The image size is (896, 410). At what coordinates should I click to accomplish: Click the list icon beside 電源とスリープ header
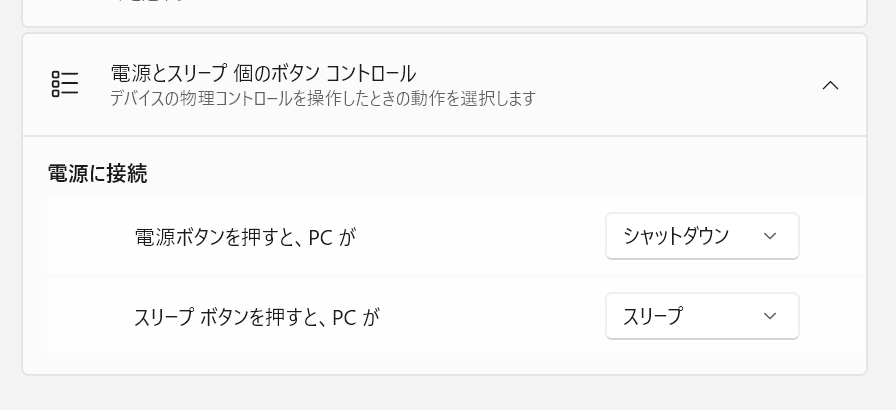coord(65,84)
